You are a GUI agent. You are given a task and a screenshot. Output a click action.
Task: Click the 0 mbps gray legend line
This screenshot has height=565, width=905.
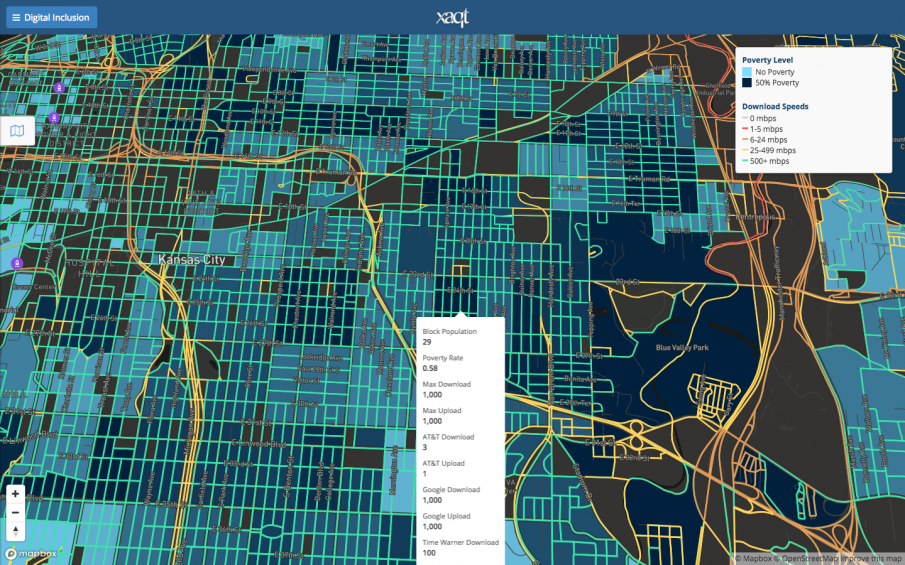pos(745,118)
